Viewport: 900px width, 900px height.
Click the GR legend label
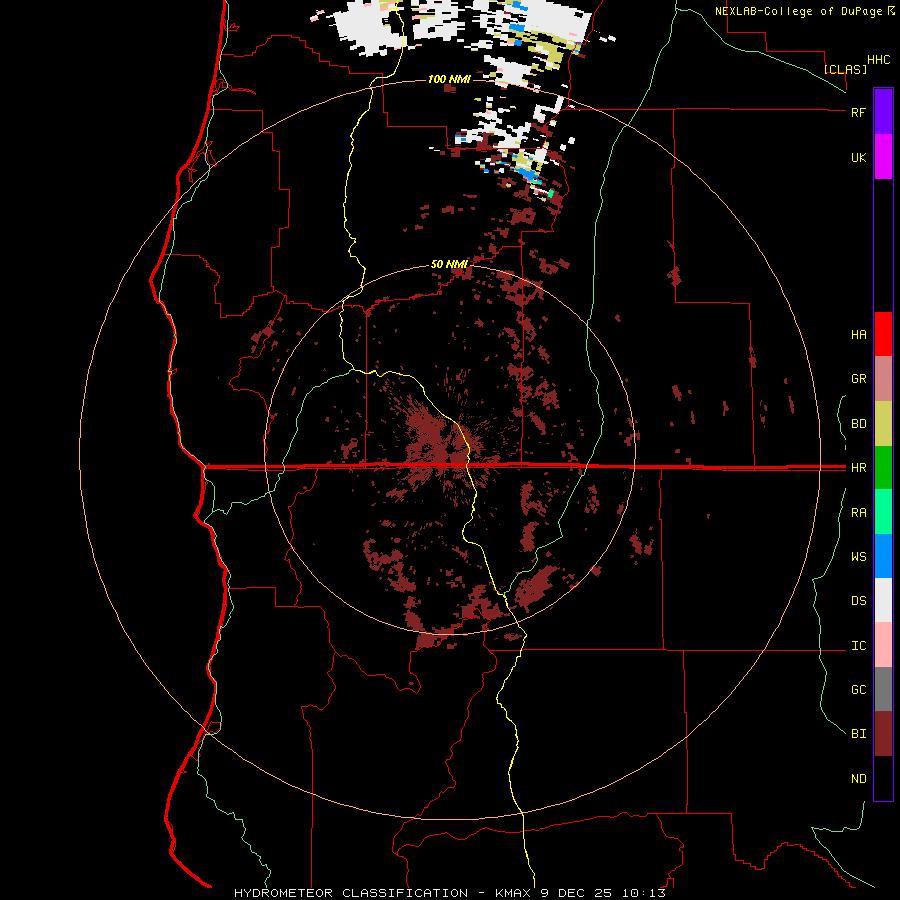point(858,379)
